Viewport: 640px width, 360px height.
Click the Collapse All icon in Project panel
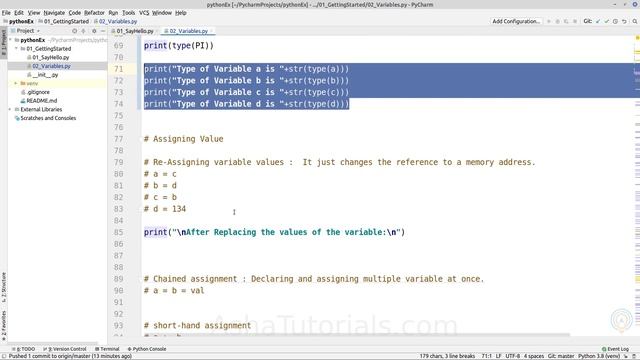pos(84,31)
